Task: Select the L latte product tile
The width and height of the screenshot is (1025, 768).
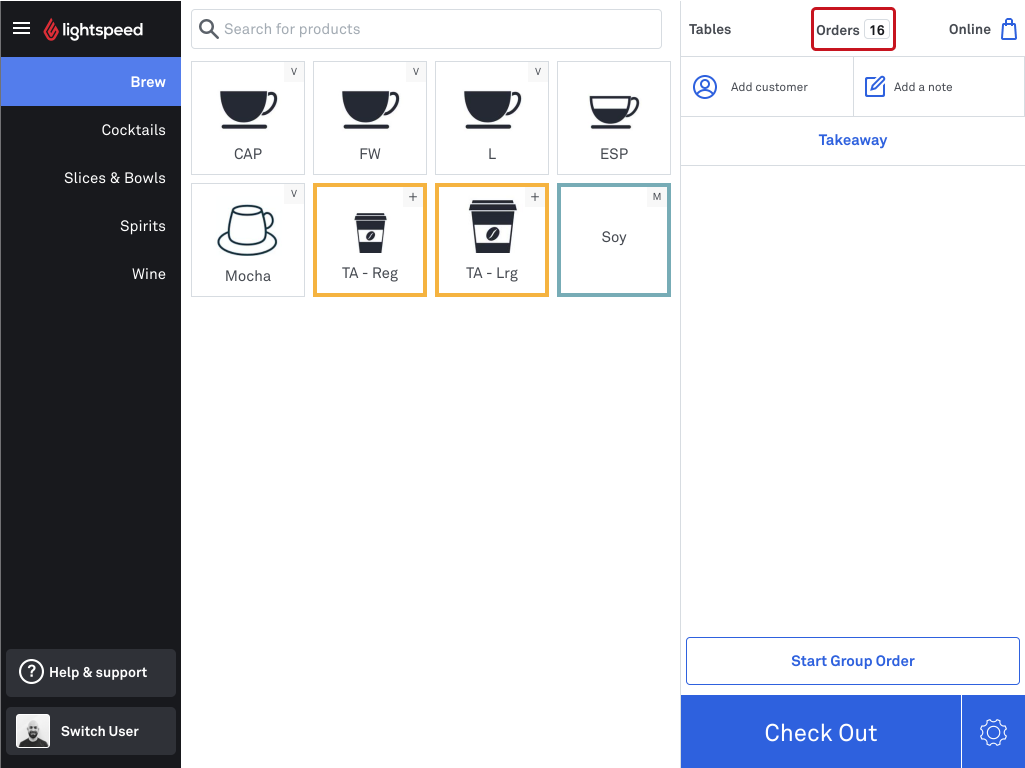Action: [492, 118]
